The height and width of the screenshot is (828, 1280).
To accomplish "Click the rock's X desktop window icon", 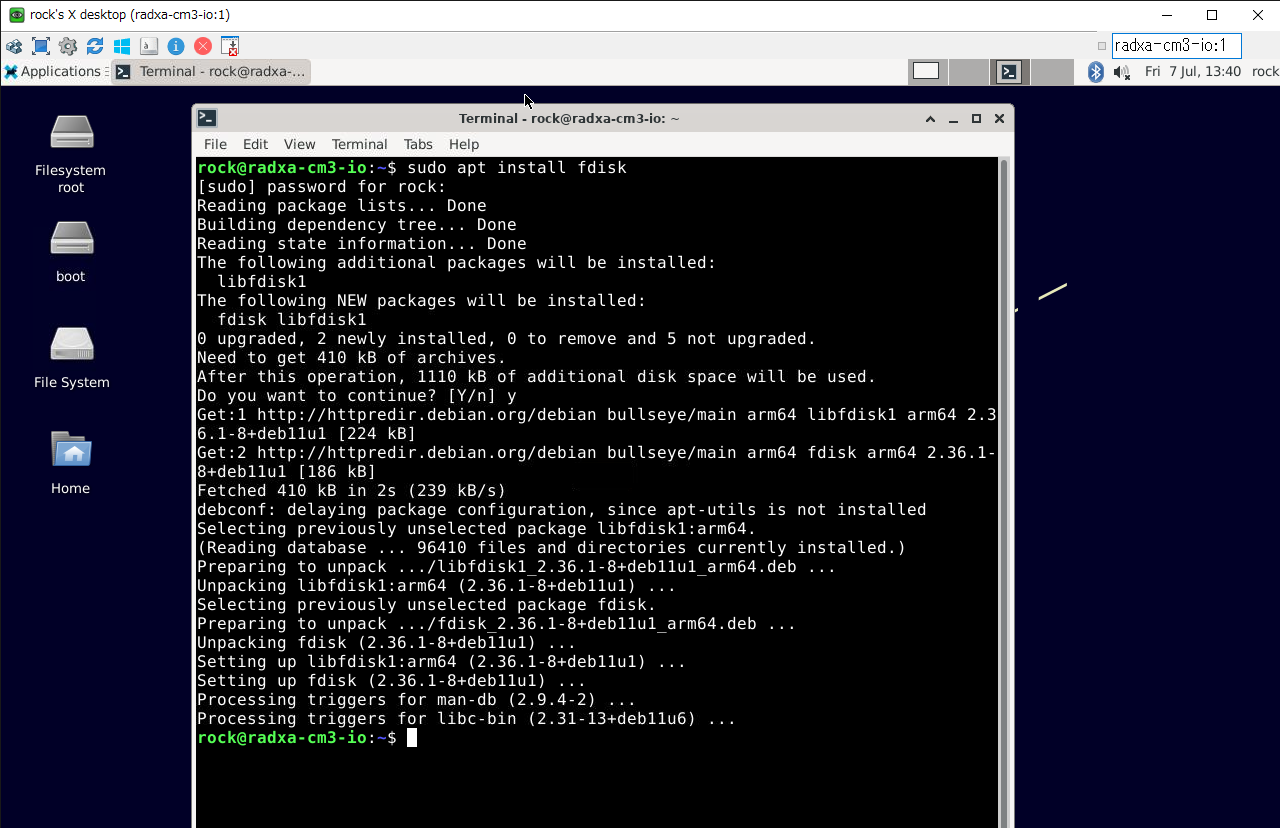I will click(16, 15).
